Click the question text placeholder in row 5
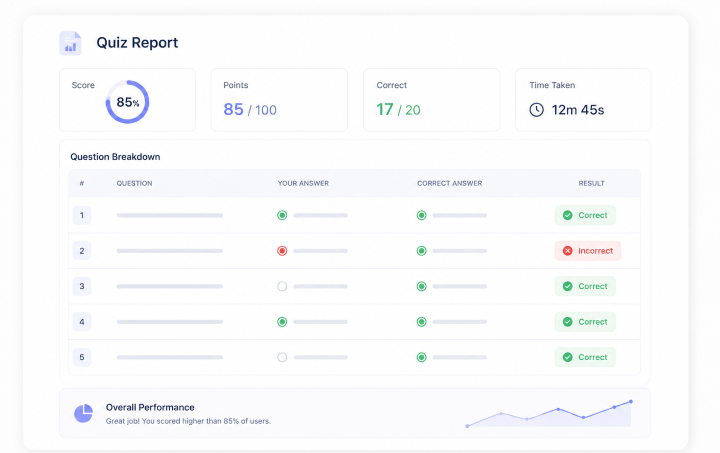720x453 pixels. 170,357
